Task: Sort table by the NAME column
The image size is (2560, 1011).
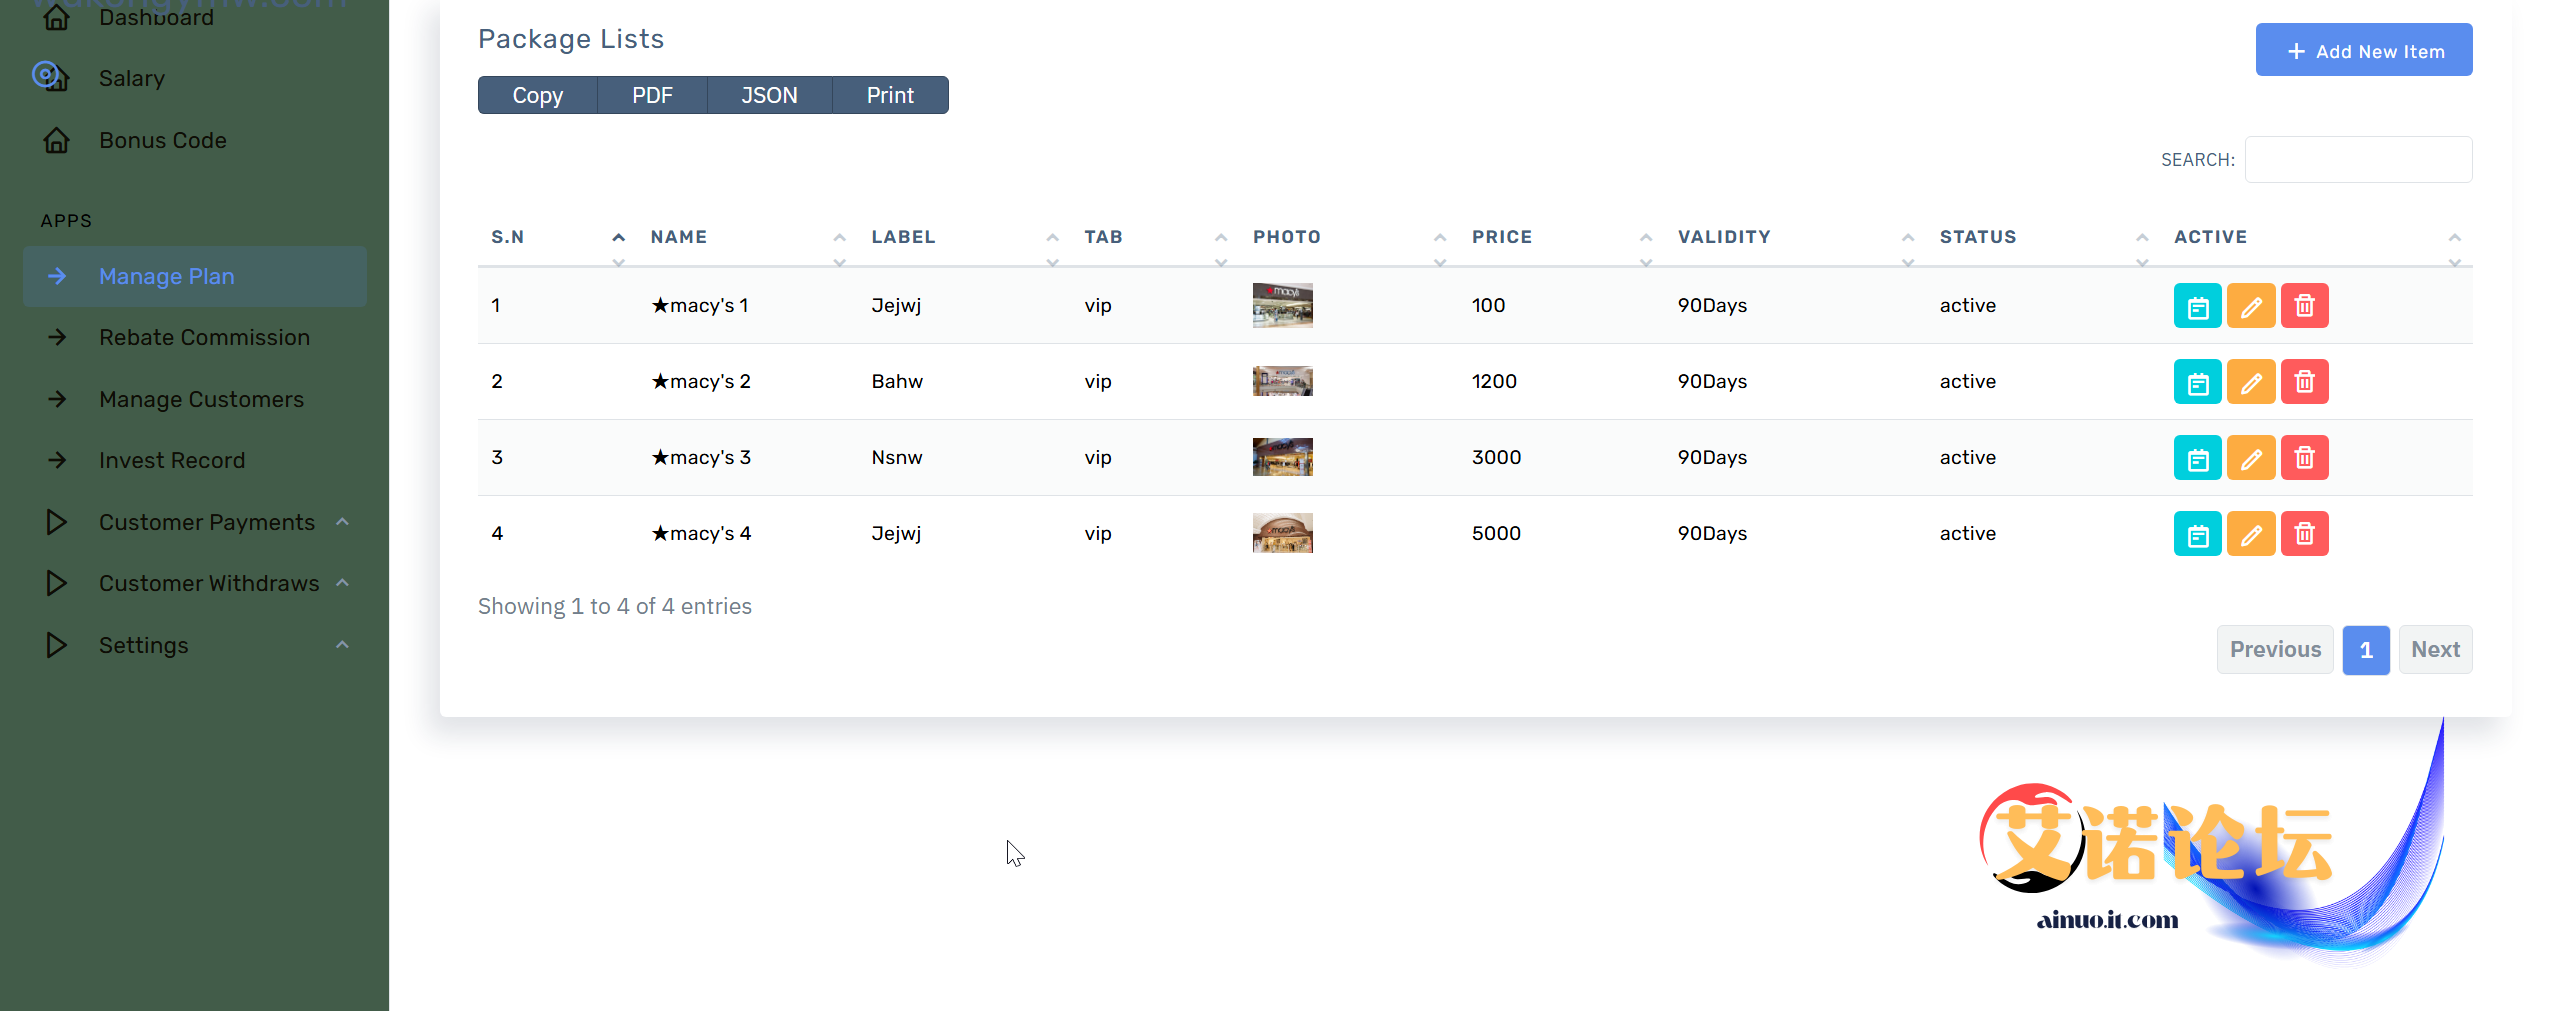Action: (679, 237)
